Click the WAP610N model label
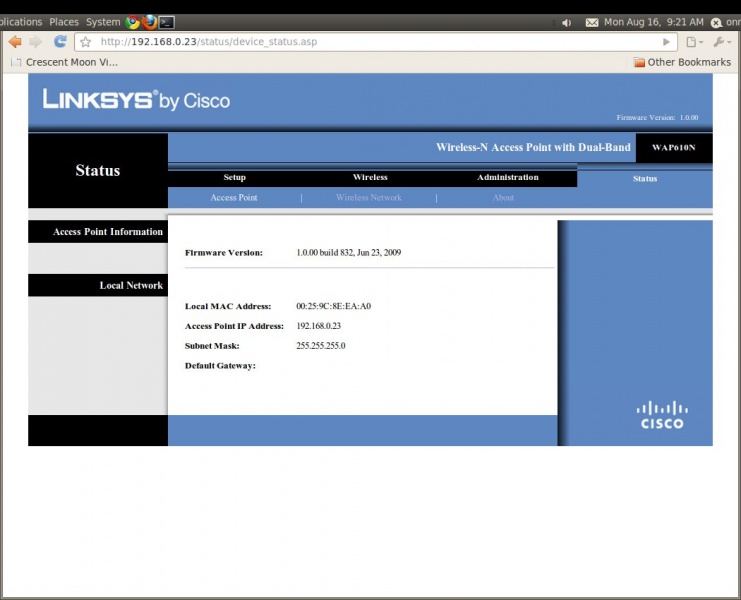The height and width of the screenshot is (600, 741). coord(674,147)
